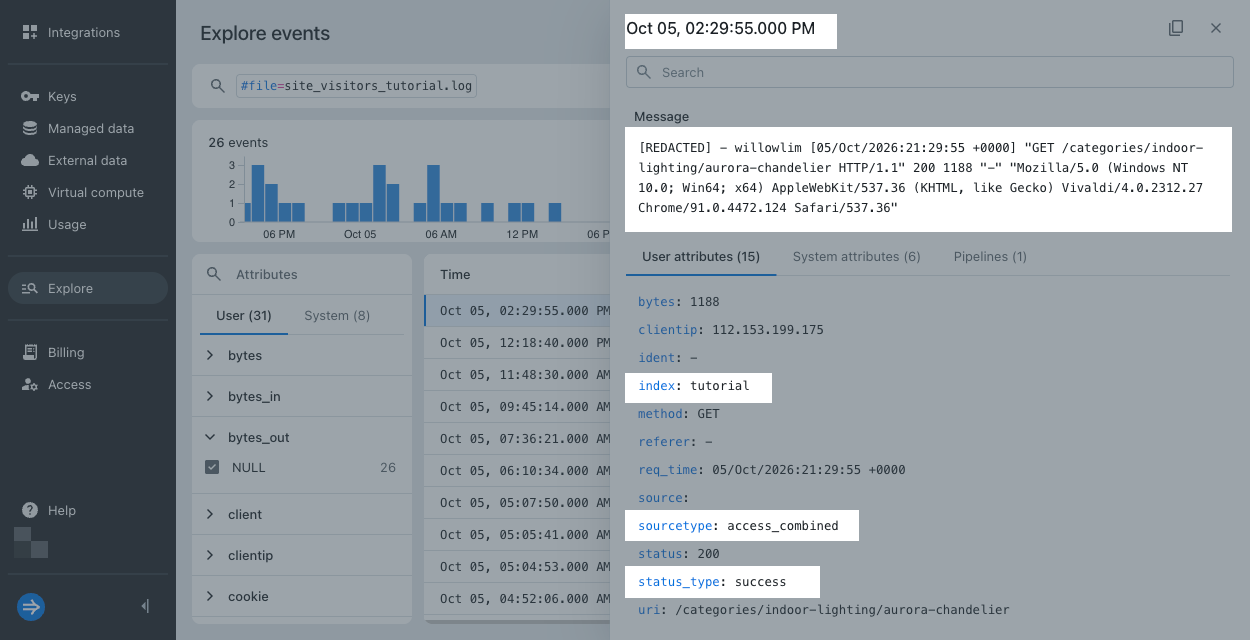Open Virtual compute chip icon
Image resolution: width=1250 pixels, height=640 pixels.
(30, 192)
